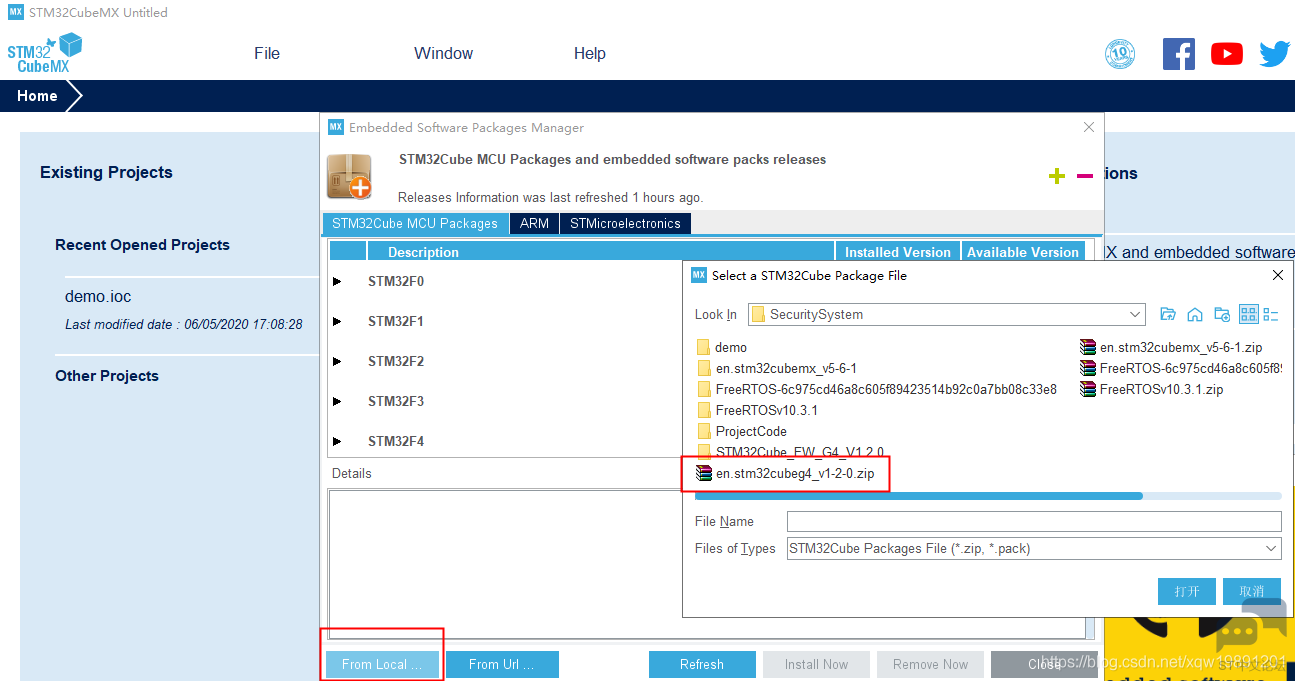Switch to the ARM tab
The width and height of the screenshot is (1295, 681).
pyautogui.click(x=534, y=223)
